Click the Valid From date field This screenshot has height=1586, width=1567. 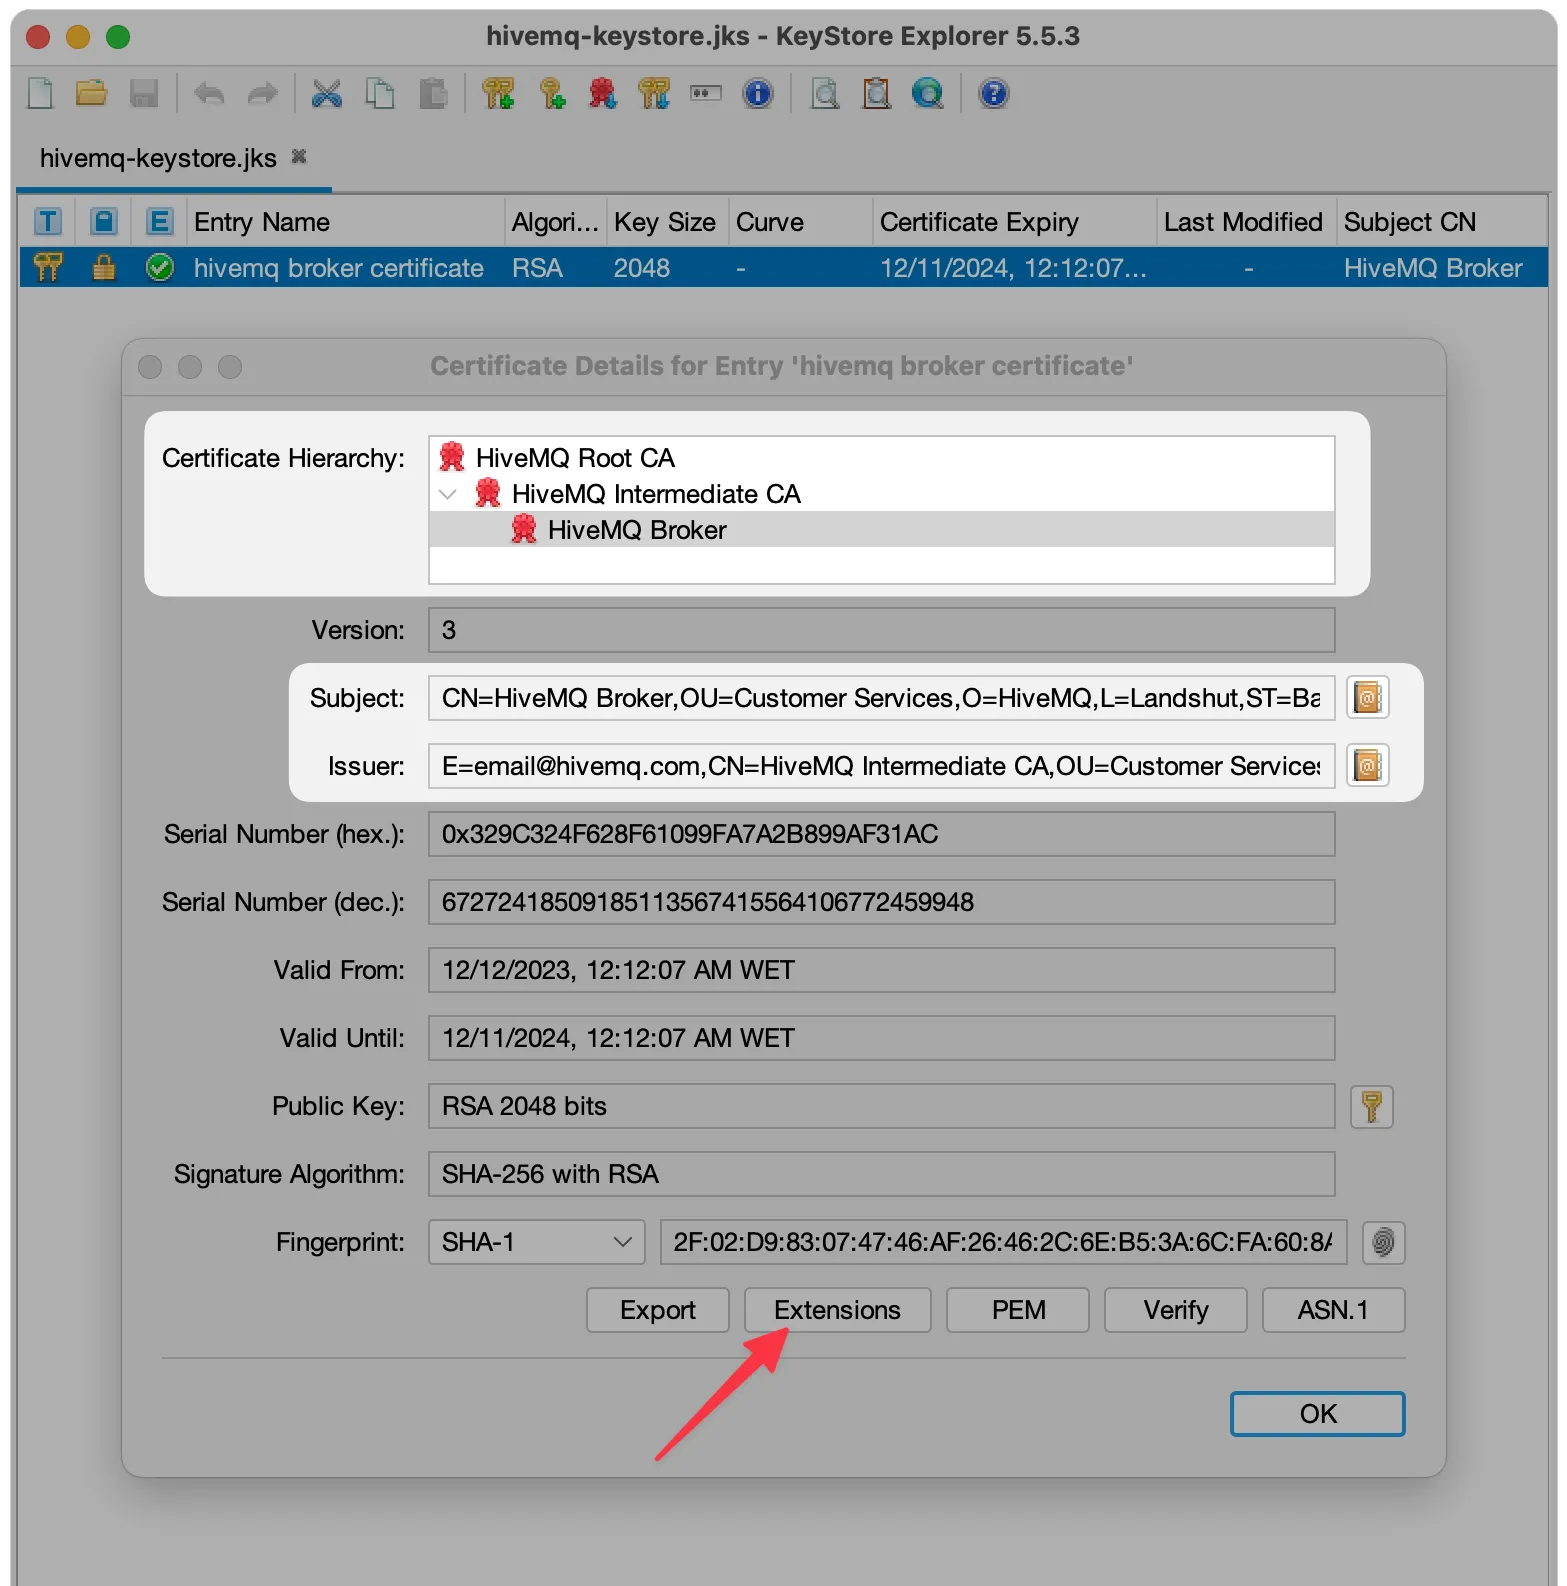(881, 970)
